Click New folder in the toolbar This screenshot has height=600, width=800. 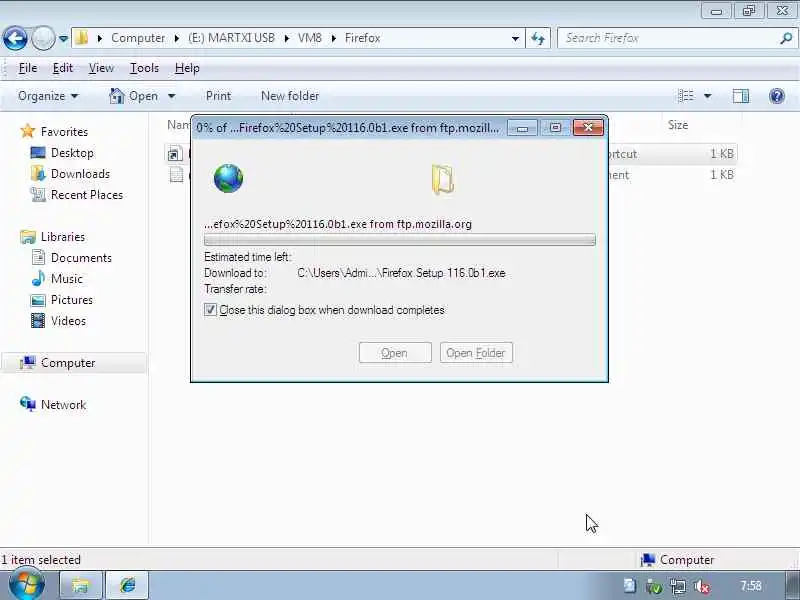pyautogui.click(x=290, y=96)
